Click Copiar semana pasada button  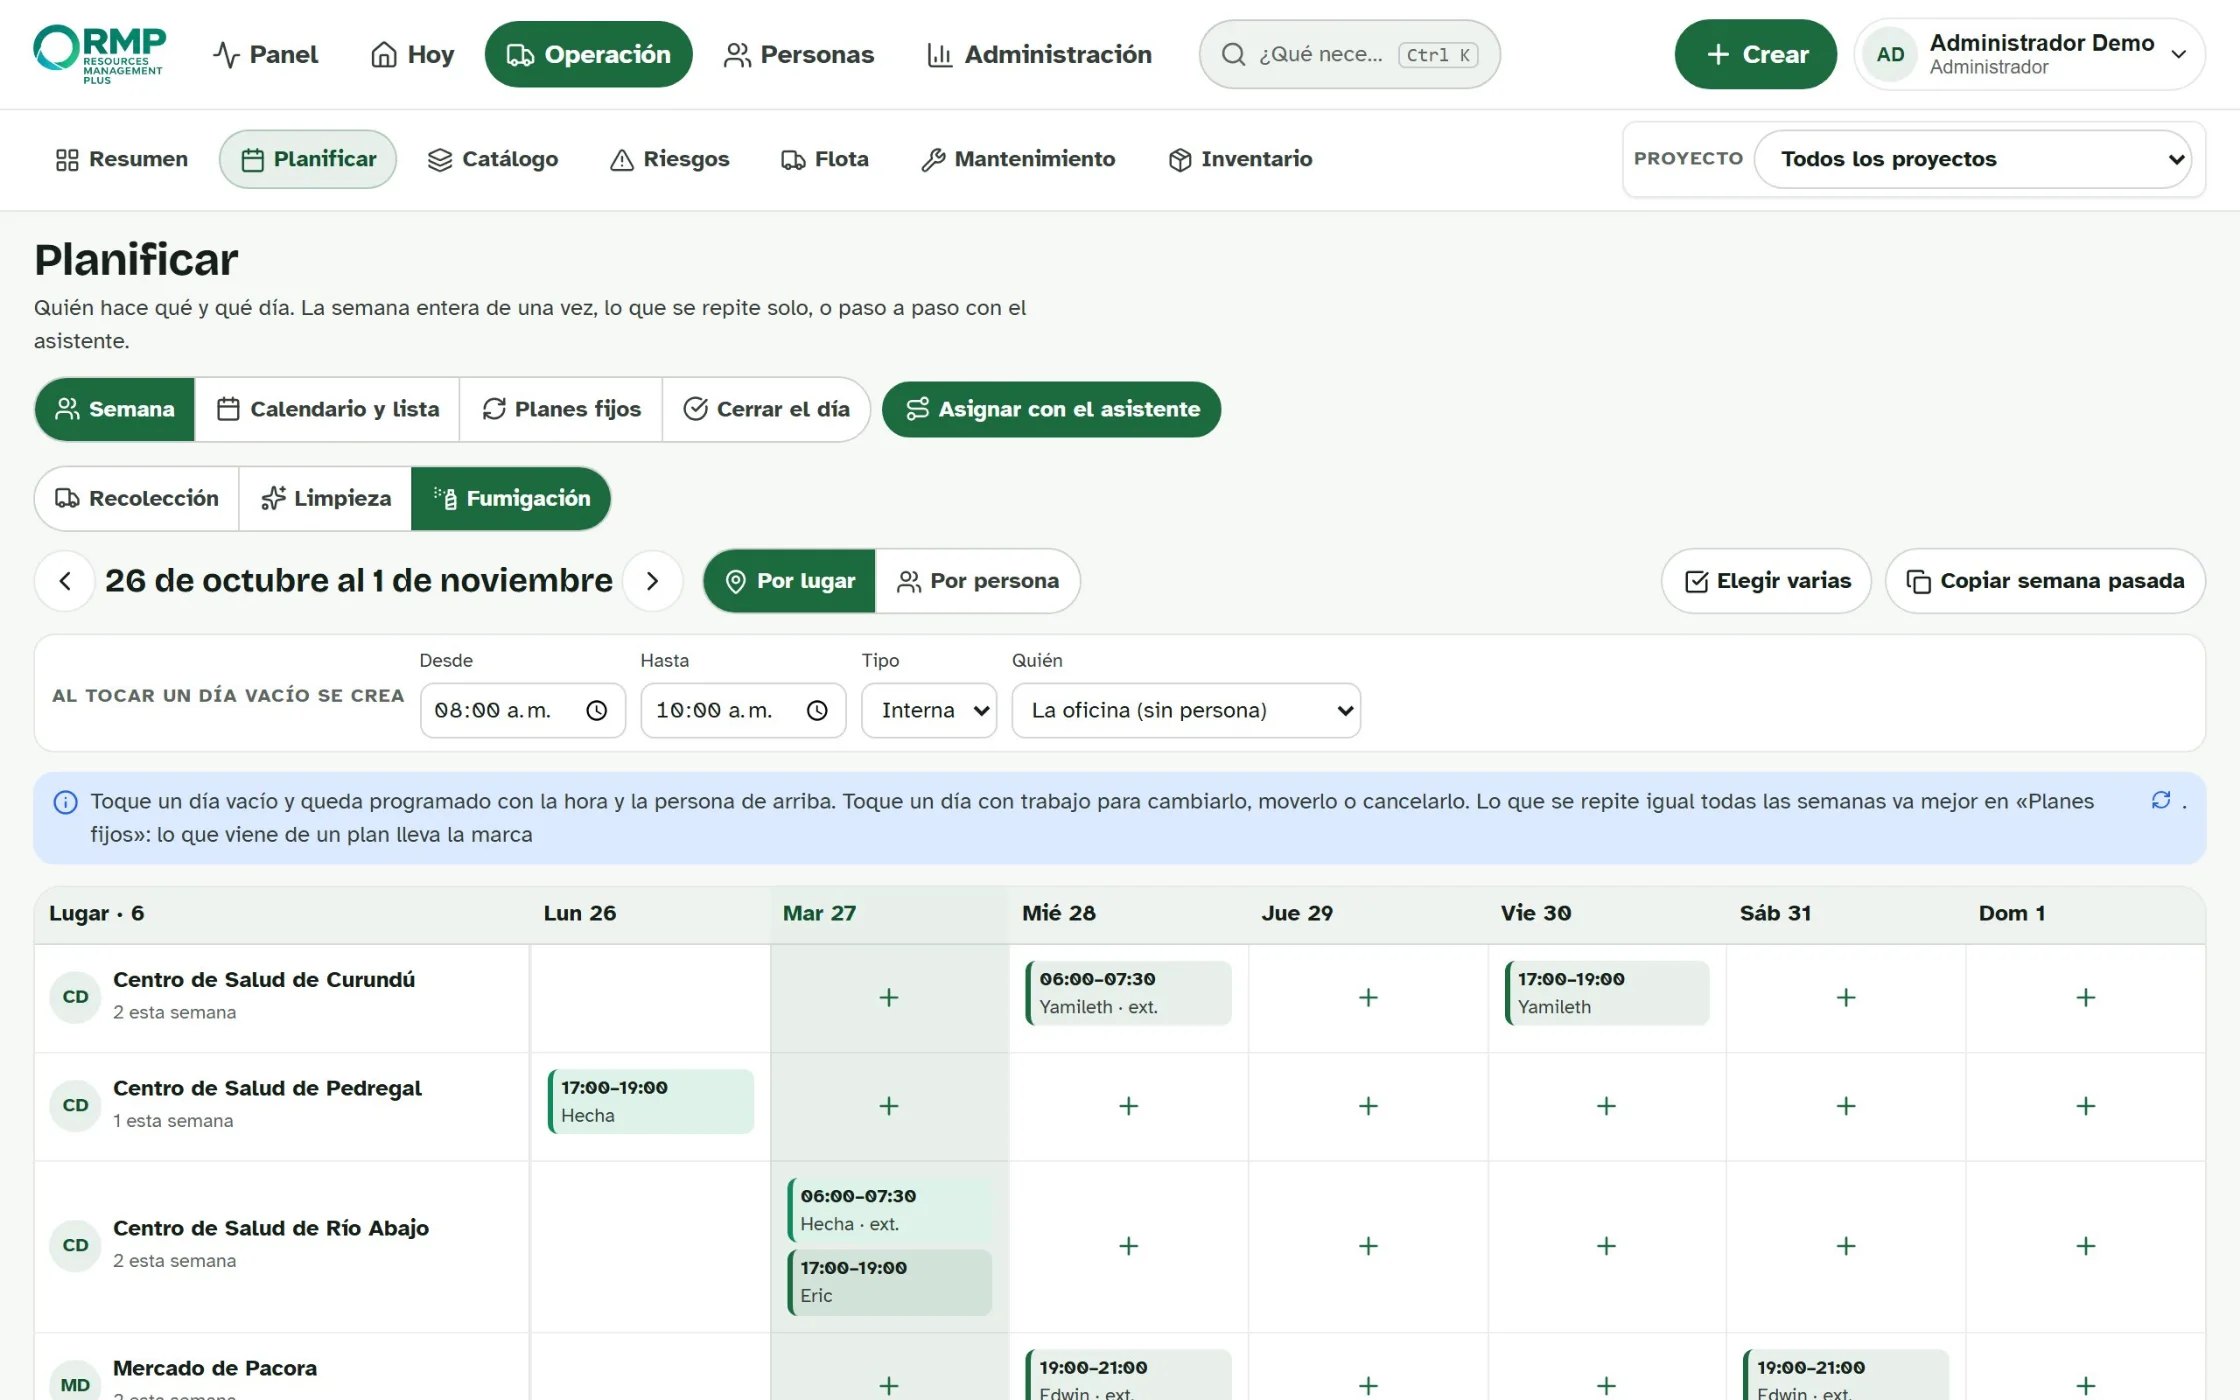click(x=2045, y=581)
